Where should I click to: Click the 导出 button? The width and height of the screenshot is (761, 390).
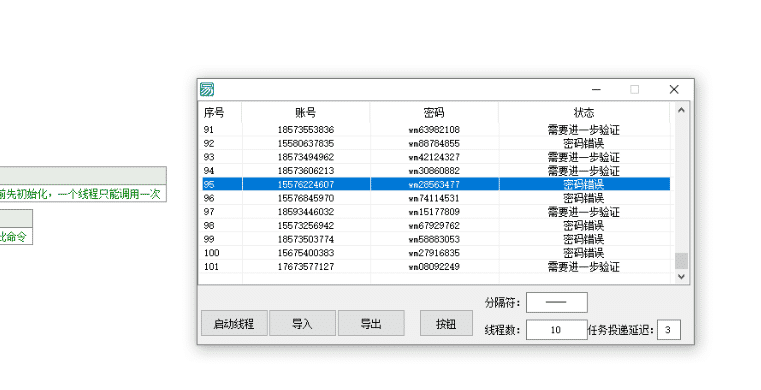coord(371,323)
